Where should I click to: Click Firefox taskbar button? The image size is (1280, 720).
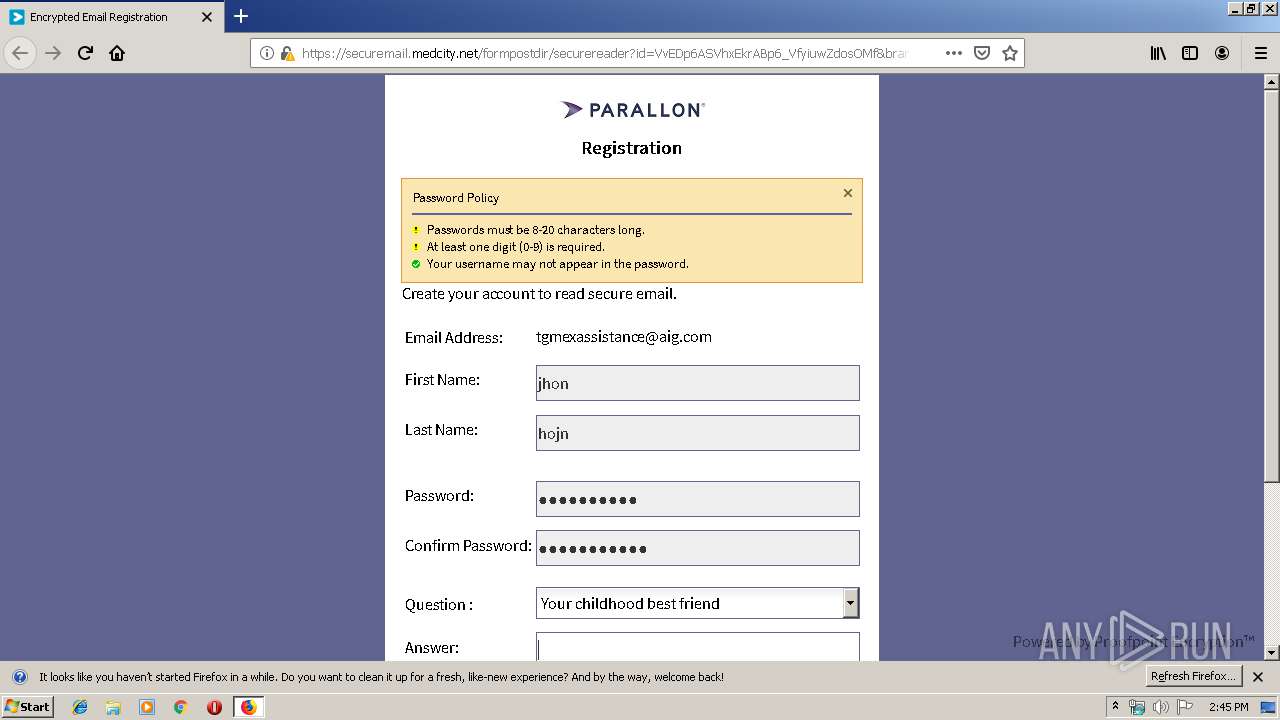click(248, 707)
